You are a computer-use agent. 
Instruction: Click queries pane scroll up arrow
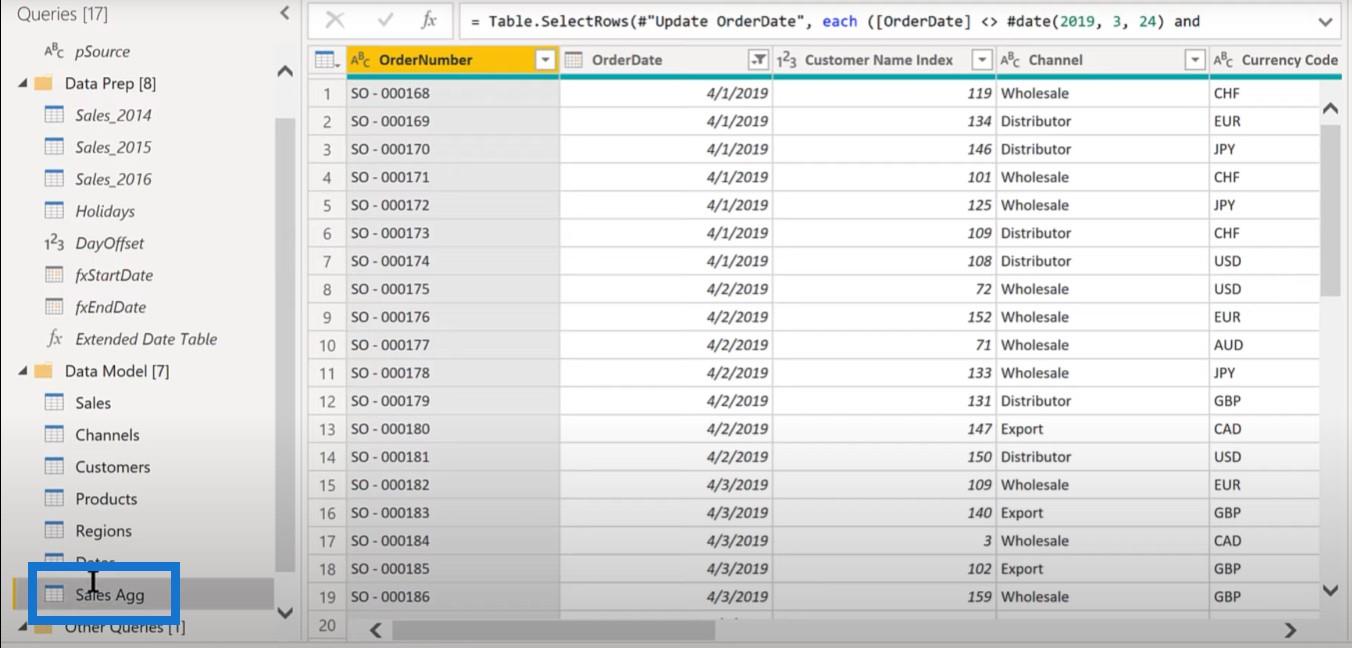285,71
